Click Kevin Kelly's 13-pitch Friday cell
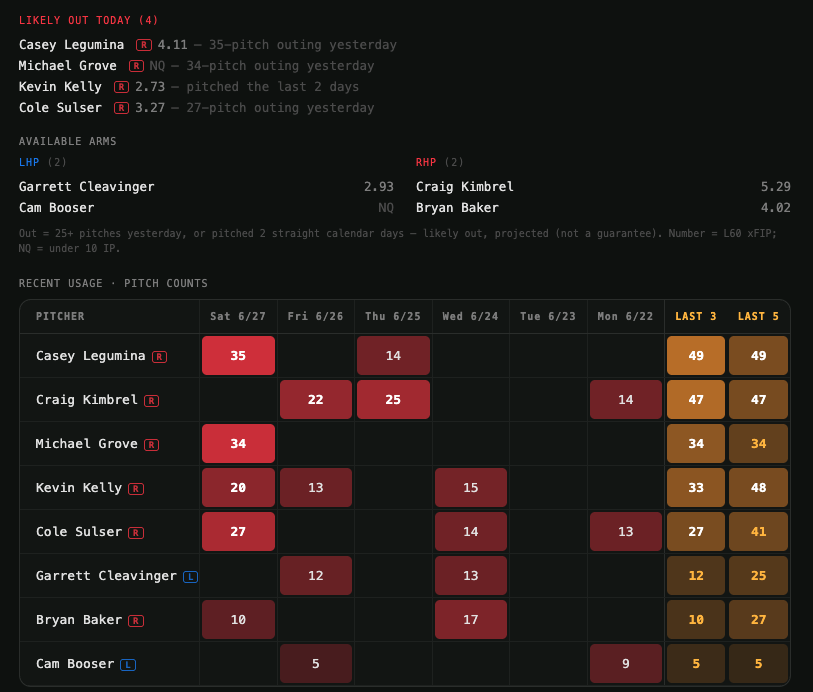This screenshot has width=813, height=692. coord(316,488)
